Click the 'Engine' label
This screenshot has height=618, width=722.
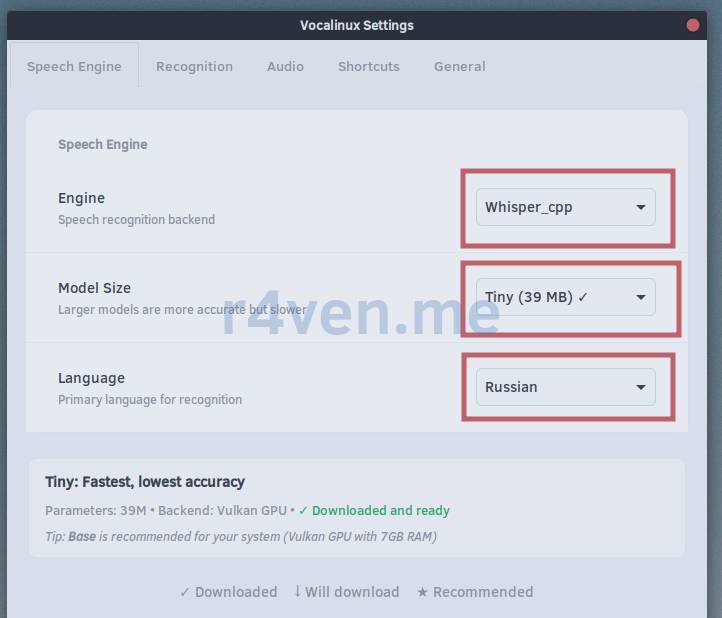coord(82,198)
